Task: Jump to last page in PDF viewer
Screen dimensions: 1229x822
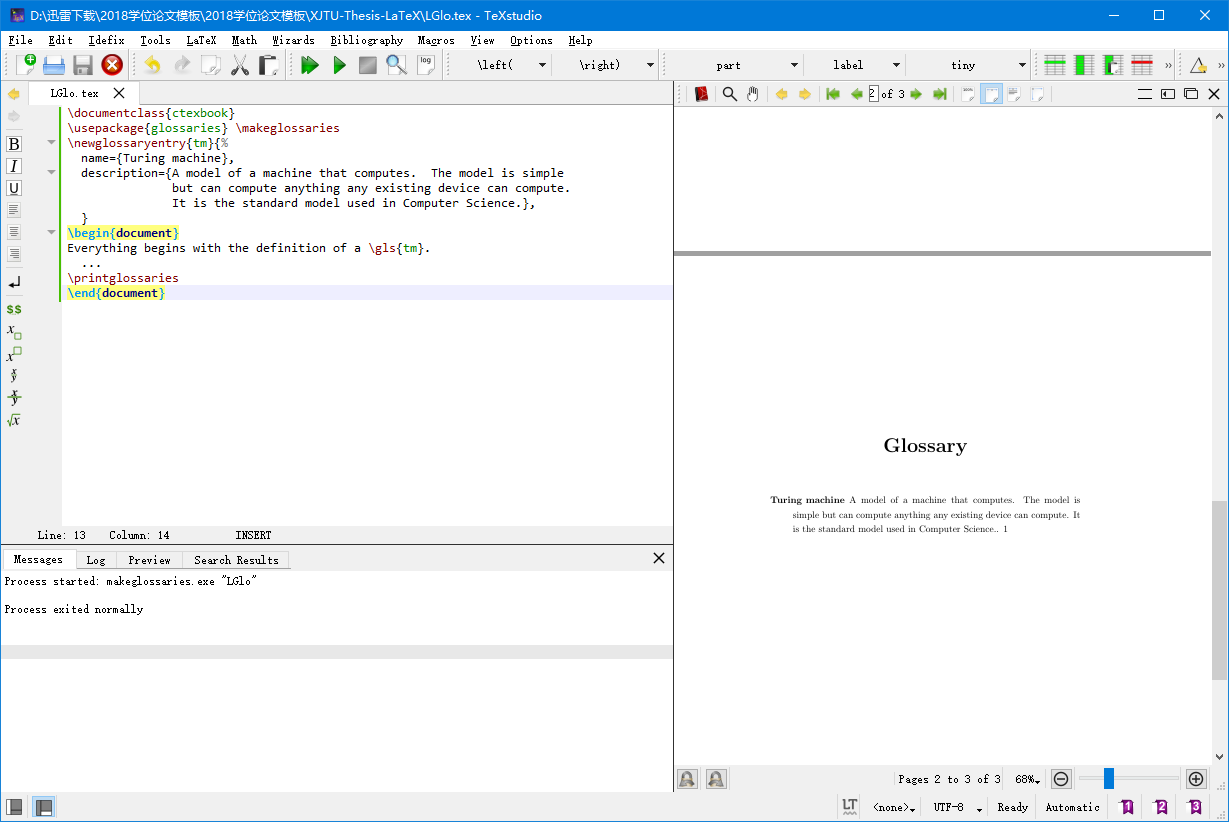Action: click(940, 94)
